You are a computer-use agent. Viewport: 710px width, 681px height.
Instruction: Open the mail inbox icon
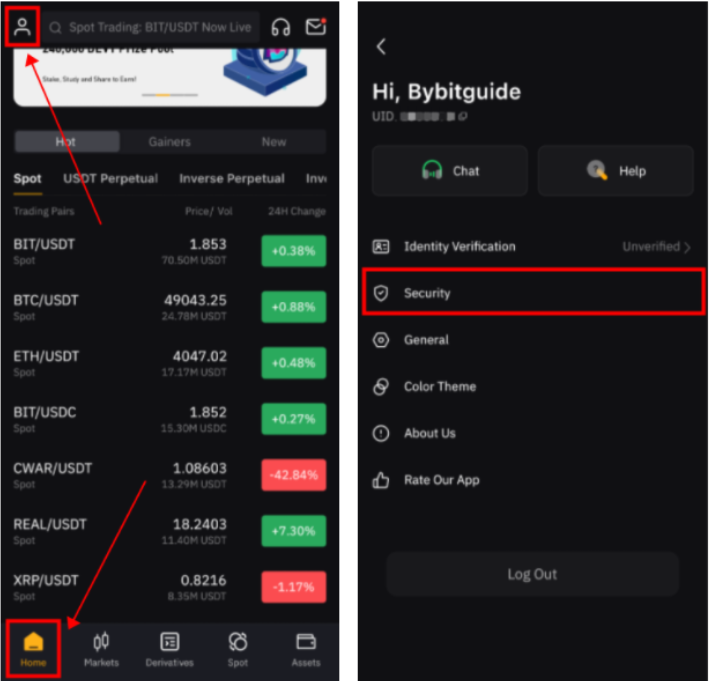tap(316, 27)
